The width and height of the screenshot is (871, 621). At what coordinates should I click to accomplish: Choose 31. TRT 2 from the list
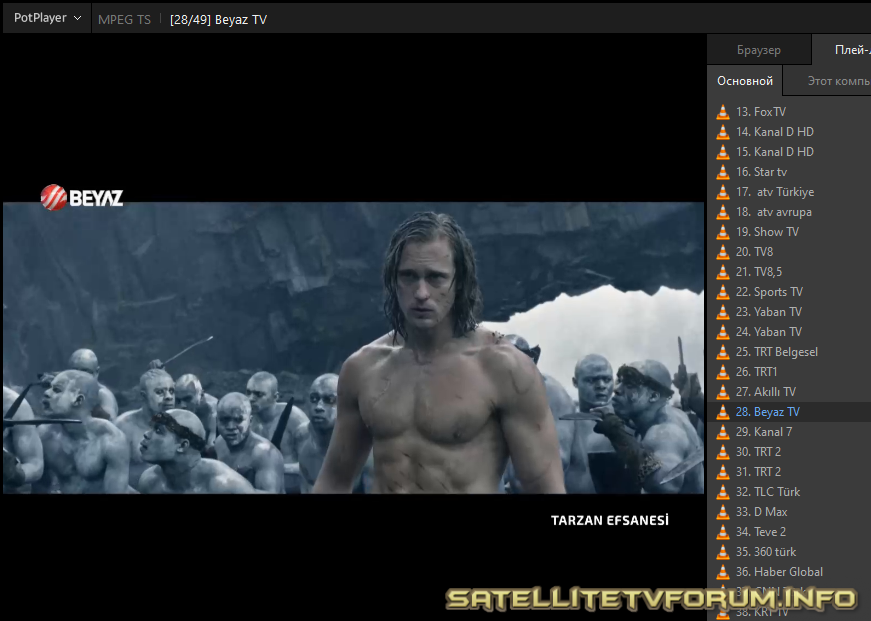[789, 472]
